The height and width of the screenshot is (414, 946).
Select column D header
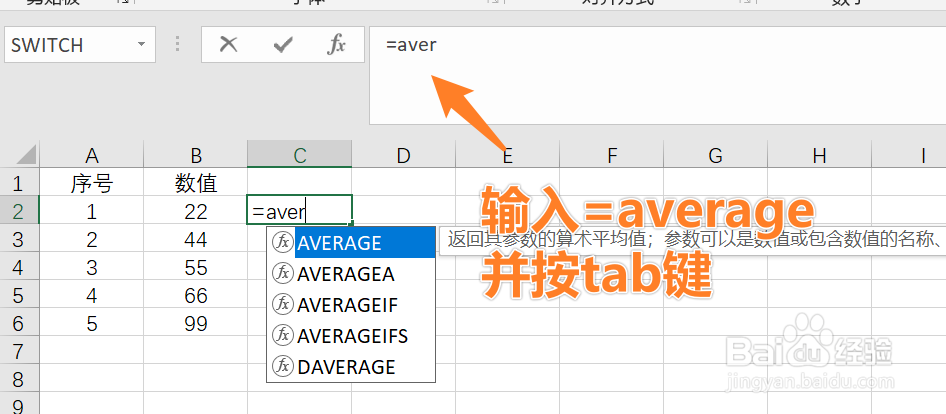click(x=403, y=155)
